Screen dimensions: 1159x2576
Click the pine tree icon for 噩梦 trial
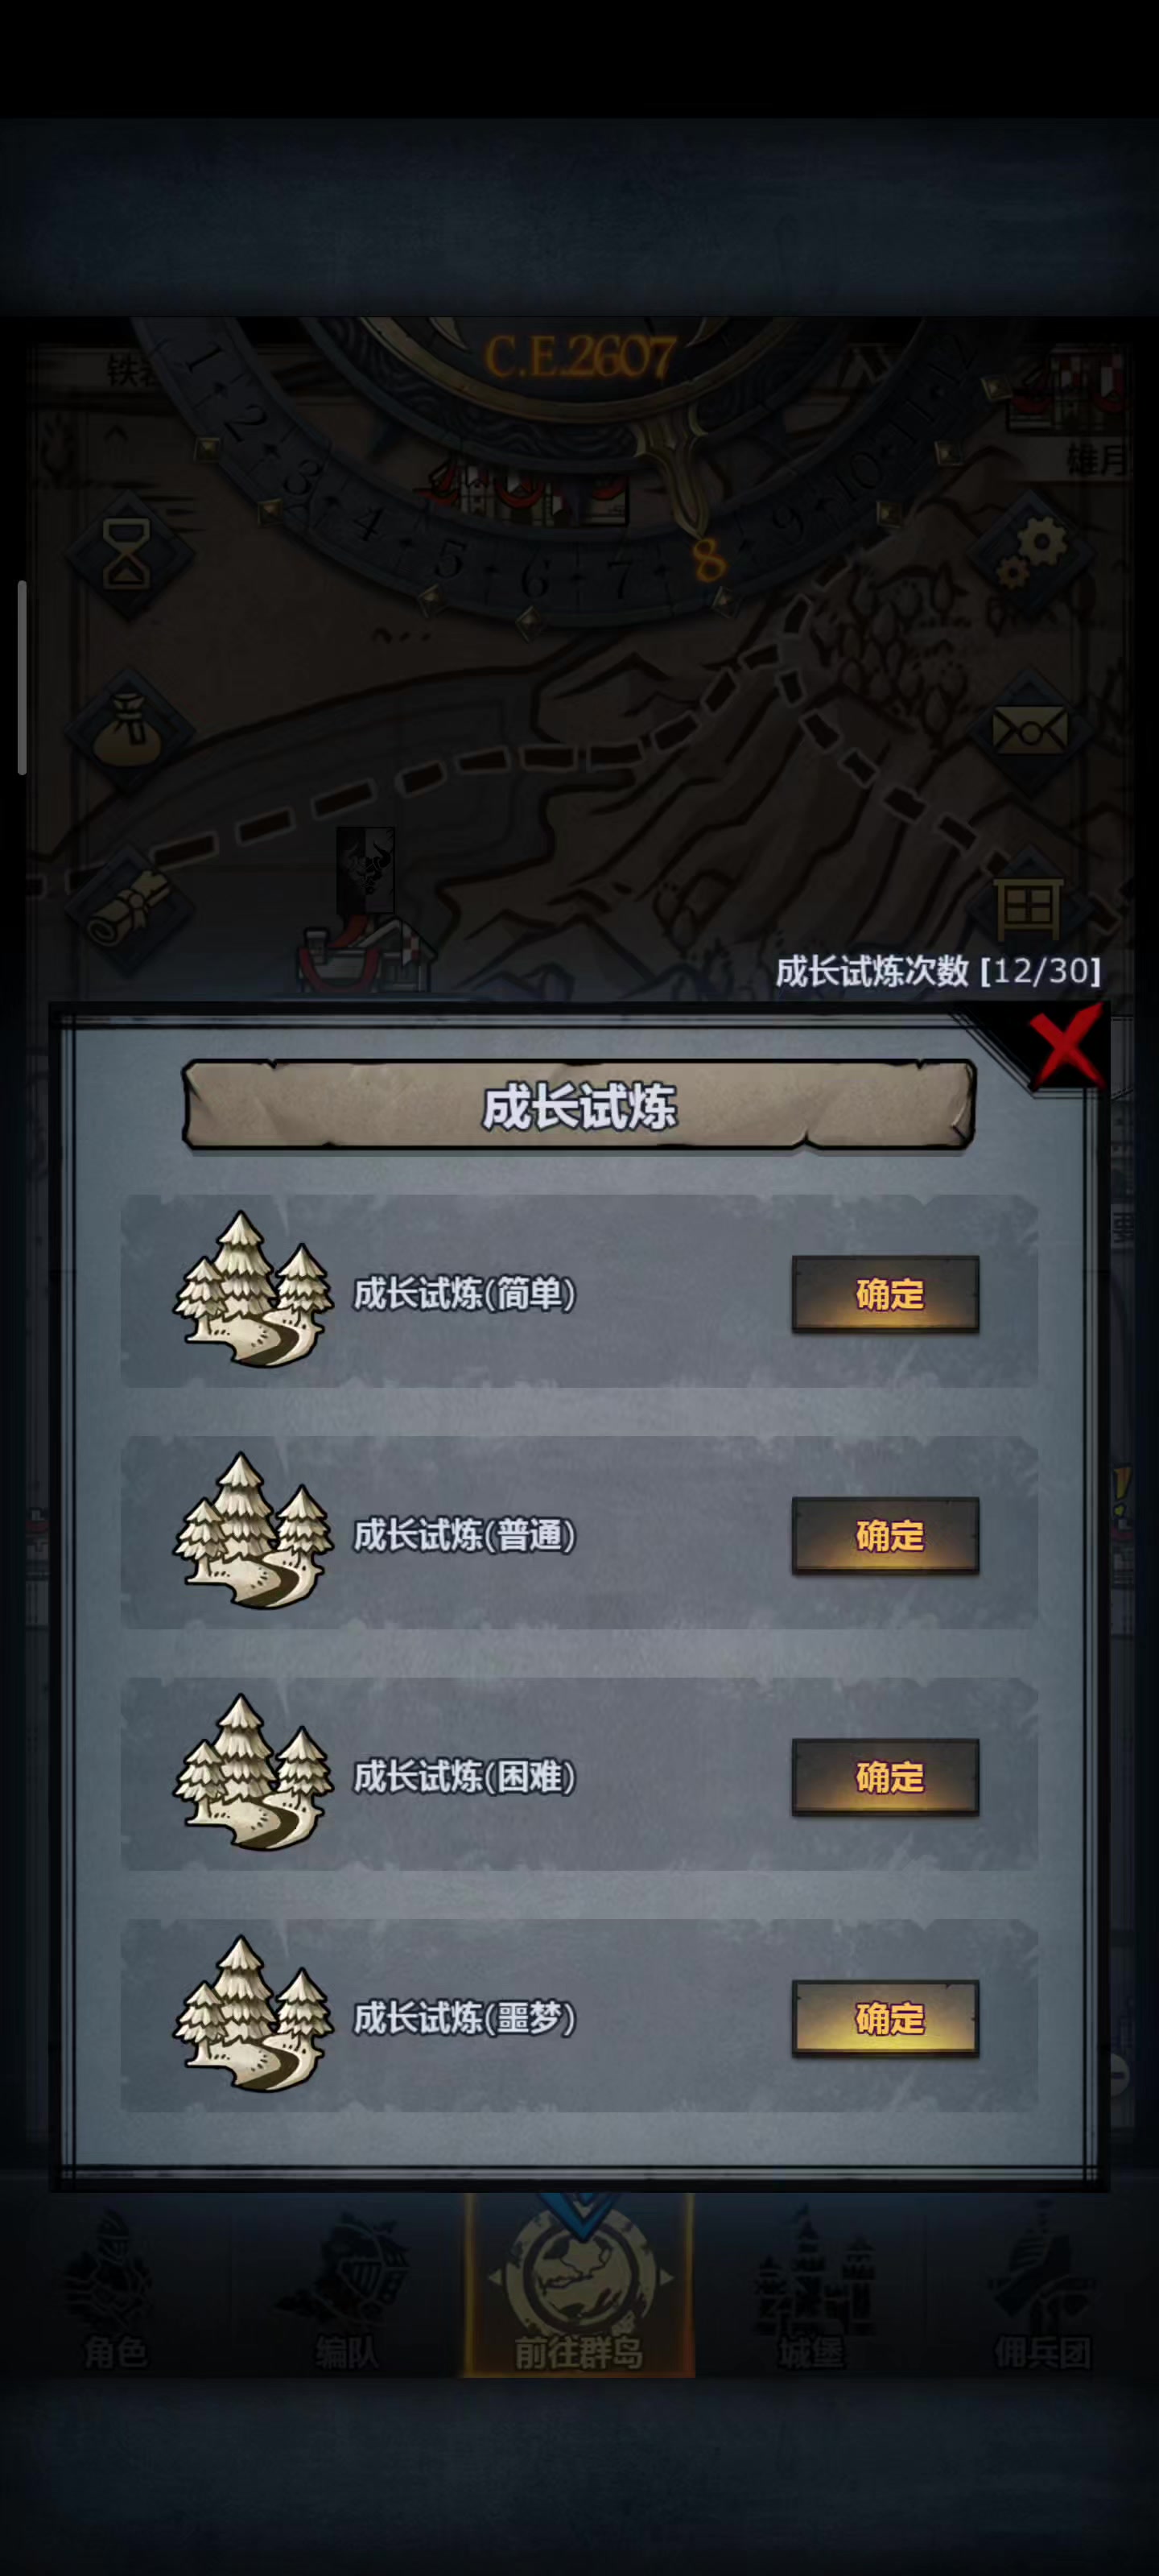(x=253, y=2013)
